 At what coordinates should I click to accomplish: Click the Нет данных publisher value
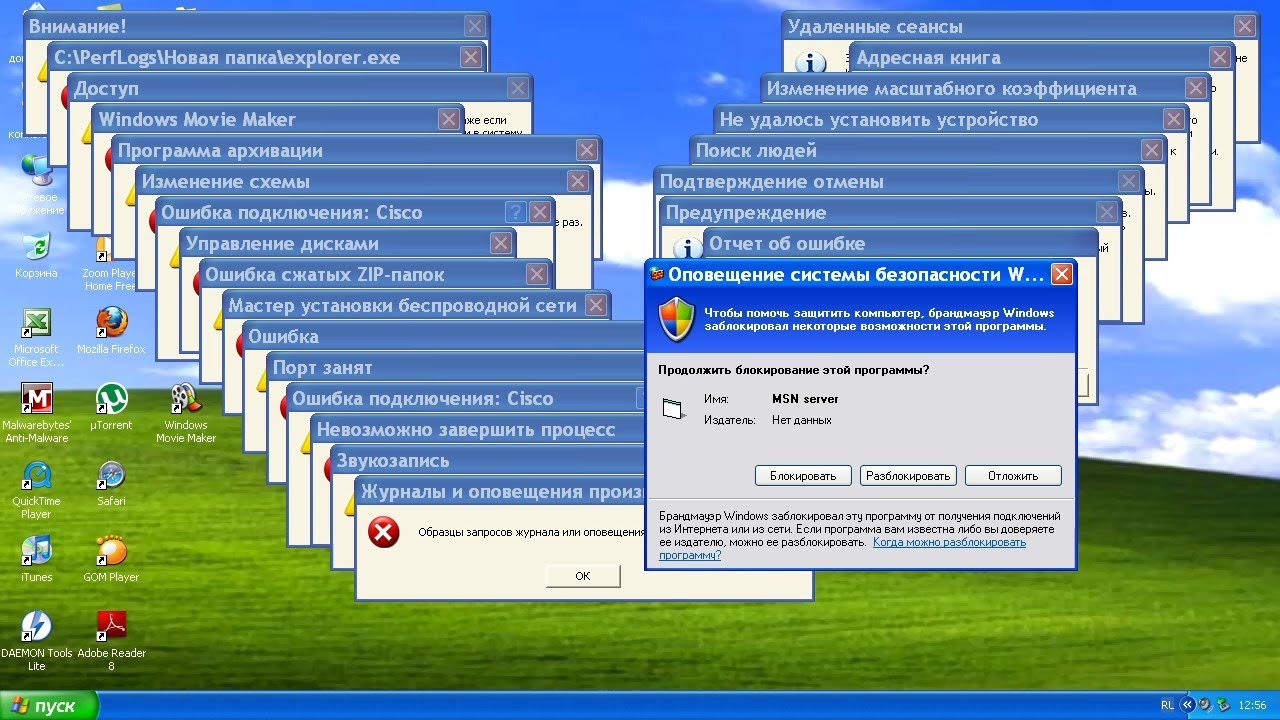tap(801, 420)
